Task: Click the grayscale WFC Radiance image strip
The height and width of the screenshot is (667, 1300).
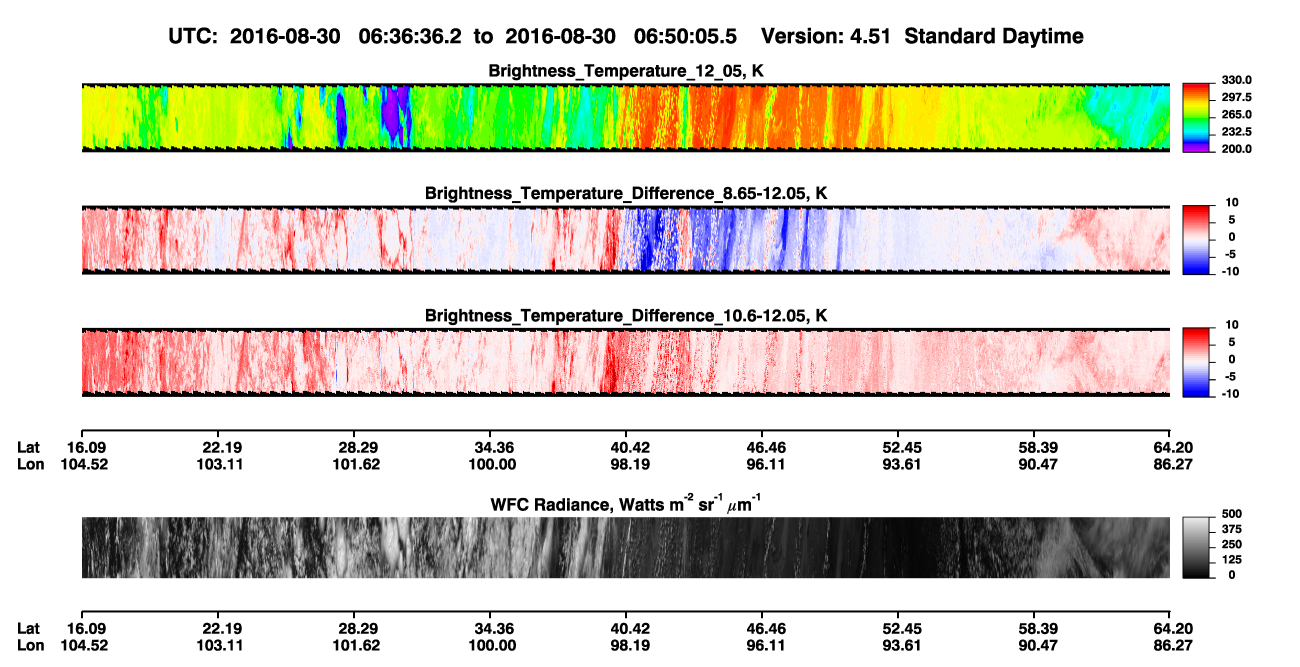Action: click(626, 548)
